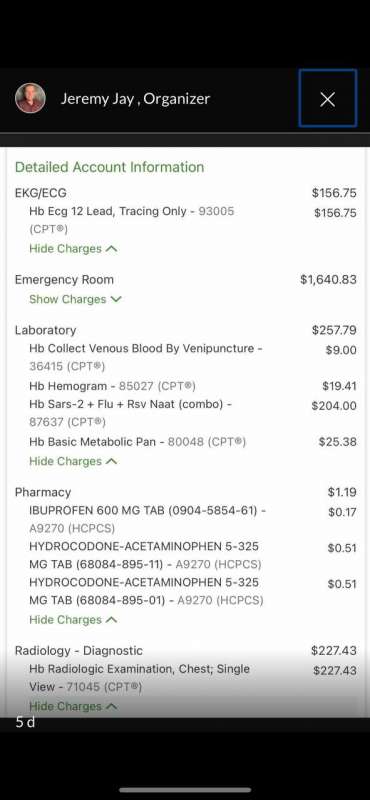The height and width of the screenshot is (800, 370).
Task: Click up chevron in Laboratory section
Action: pos(112,461)
